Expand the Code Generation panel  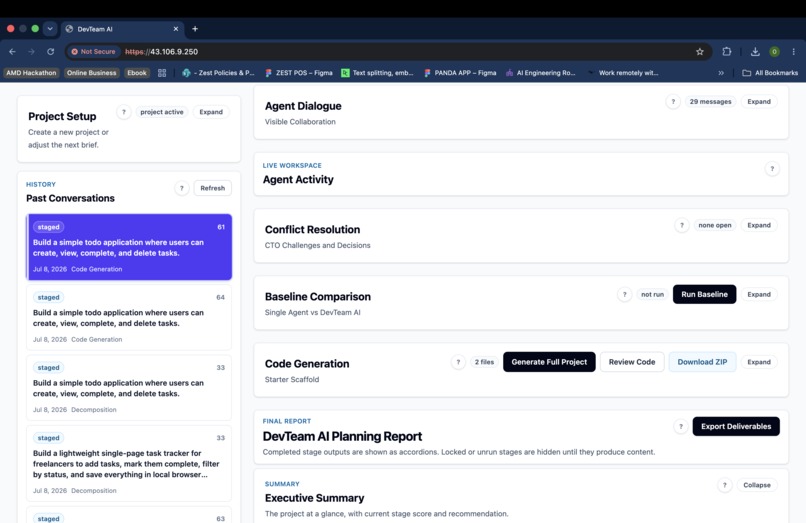coord(759,362)
